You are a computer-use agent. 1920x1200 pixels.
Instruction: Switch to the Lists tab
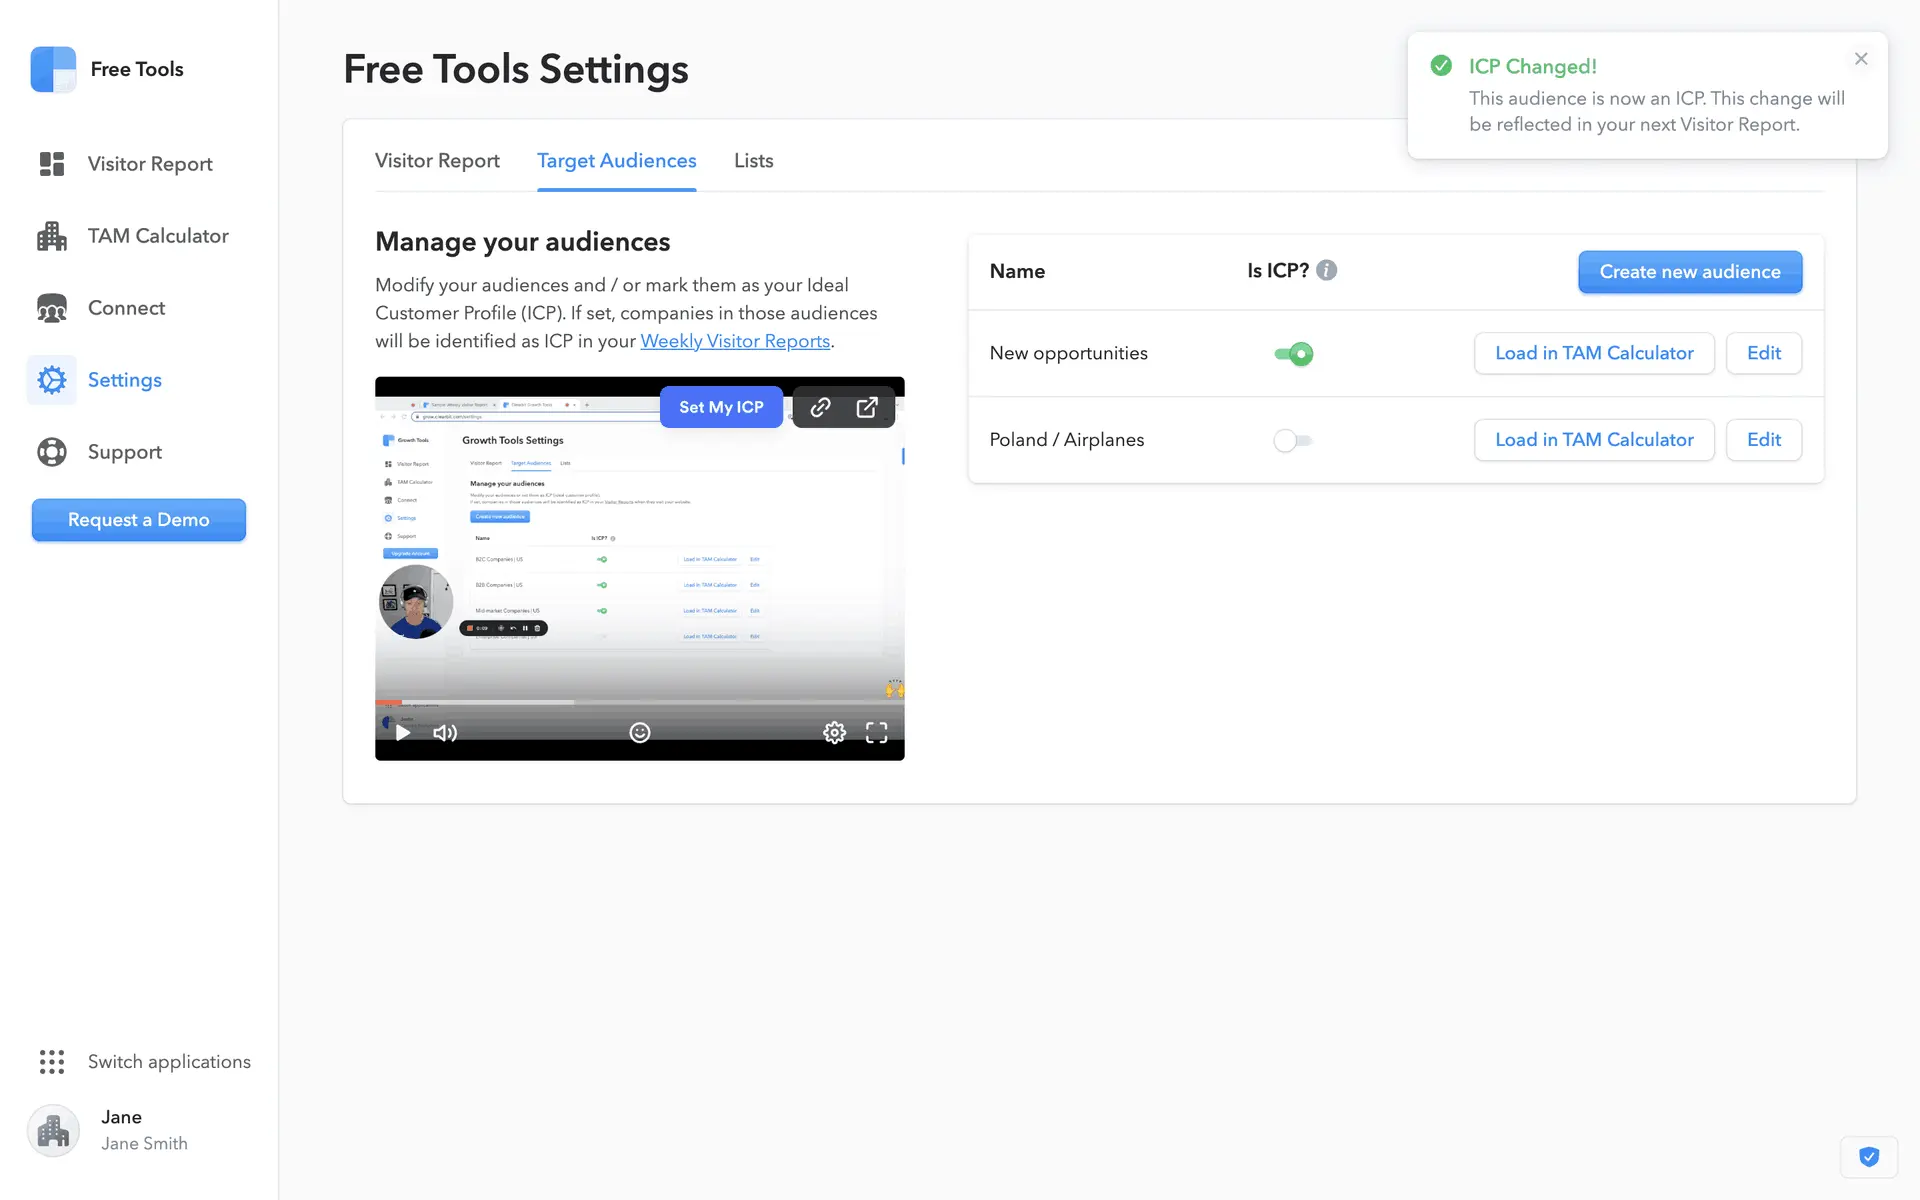[x=753, y=161]
